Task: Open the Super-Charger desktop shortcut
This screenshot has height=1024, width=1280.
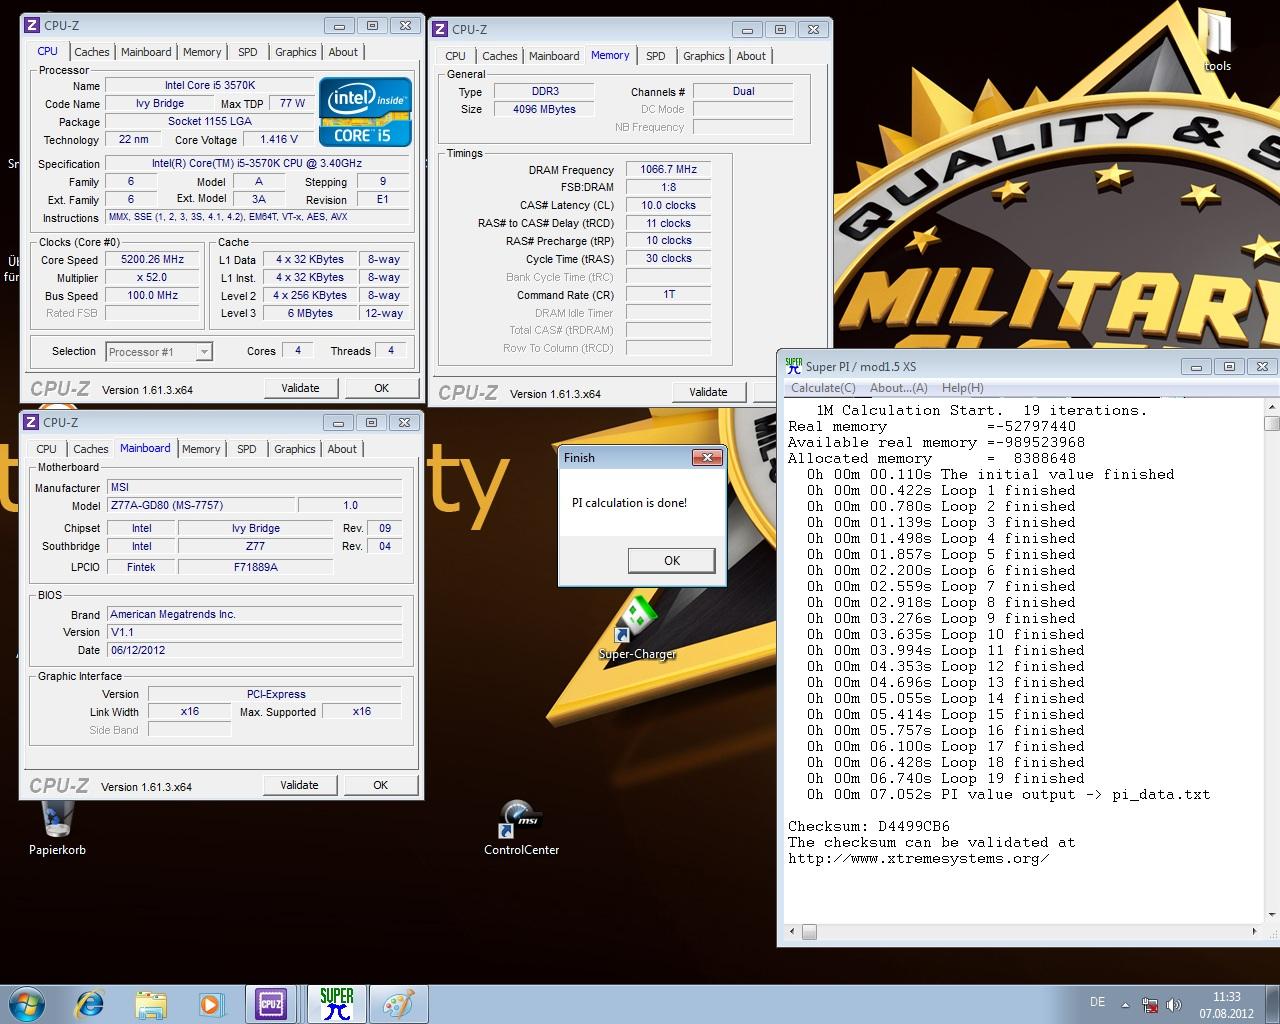Action: point(637,628)
